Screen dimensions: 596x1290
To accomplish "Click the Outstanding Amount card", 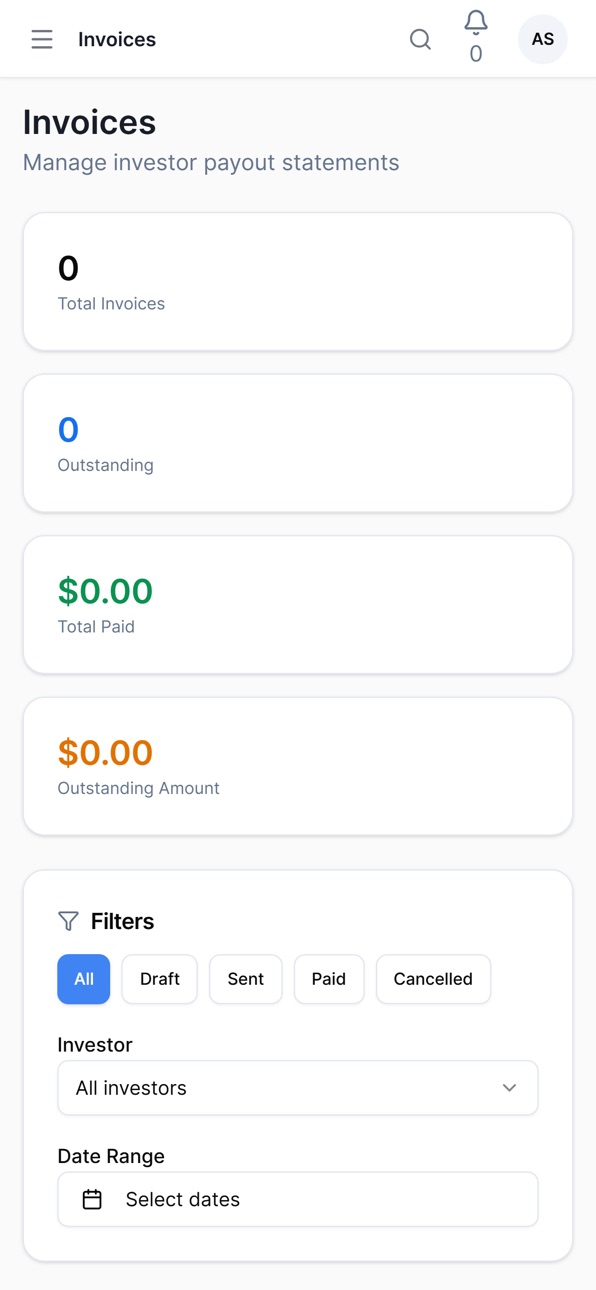I will click(298, 766).
